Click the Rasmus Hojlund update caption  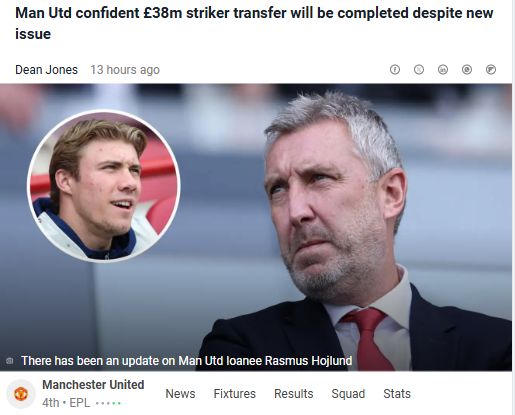(x=187, y=361)
